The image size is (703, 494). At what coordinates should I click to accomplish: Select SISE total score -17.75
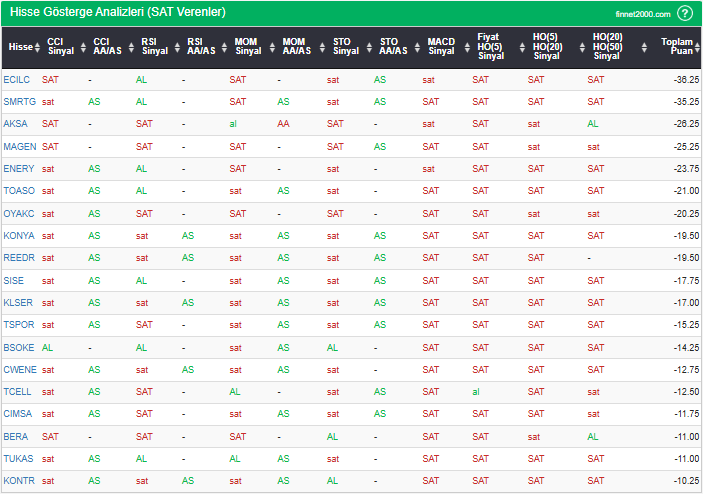pos(686,281)
